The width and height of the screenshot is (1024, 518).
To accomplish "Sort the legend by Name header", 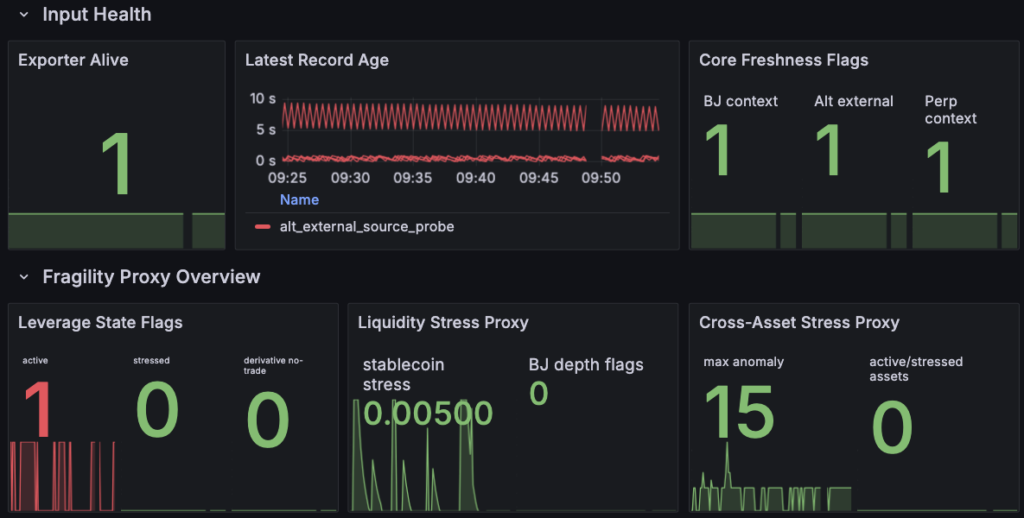I will click(299, 200).
